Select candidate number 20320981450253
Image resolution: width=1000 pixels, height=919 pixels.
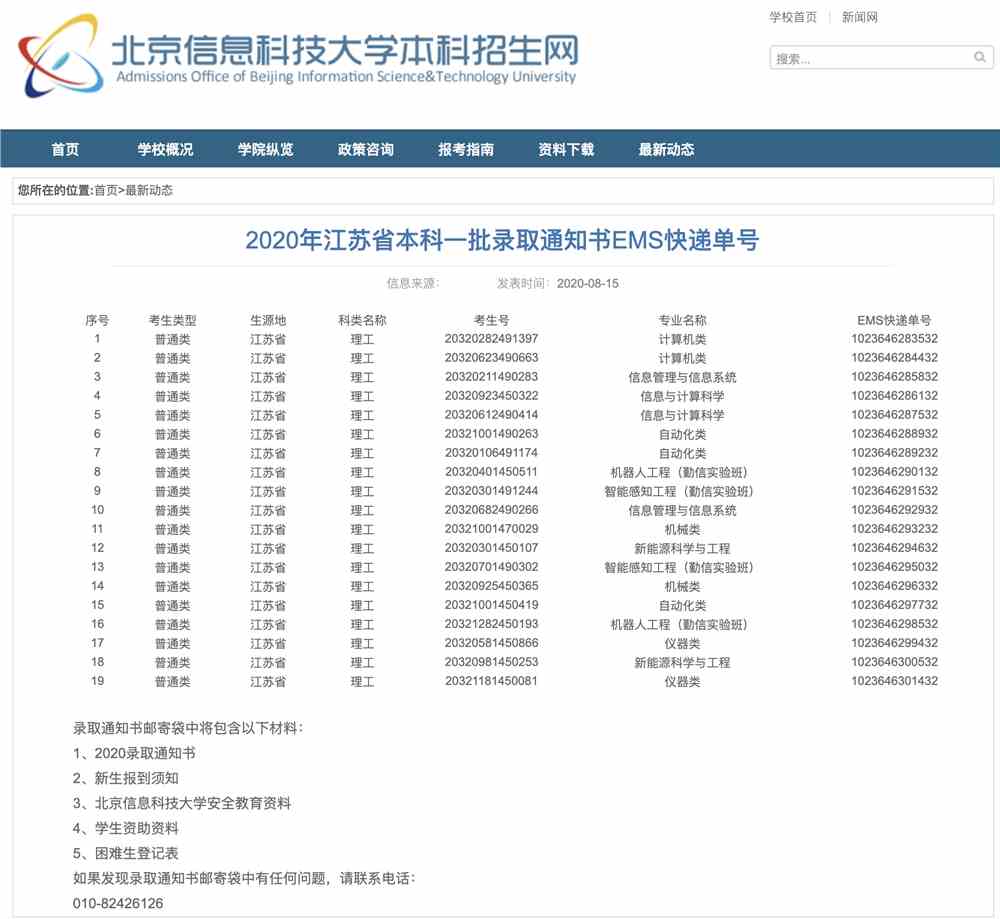pyautogui.click(x=491, y=662)
